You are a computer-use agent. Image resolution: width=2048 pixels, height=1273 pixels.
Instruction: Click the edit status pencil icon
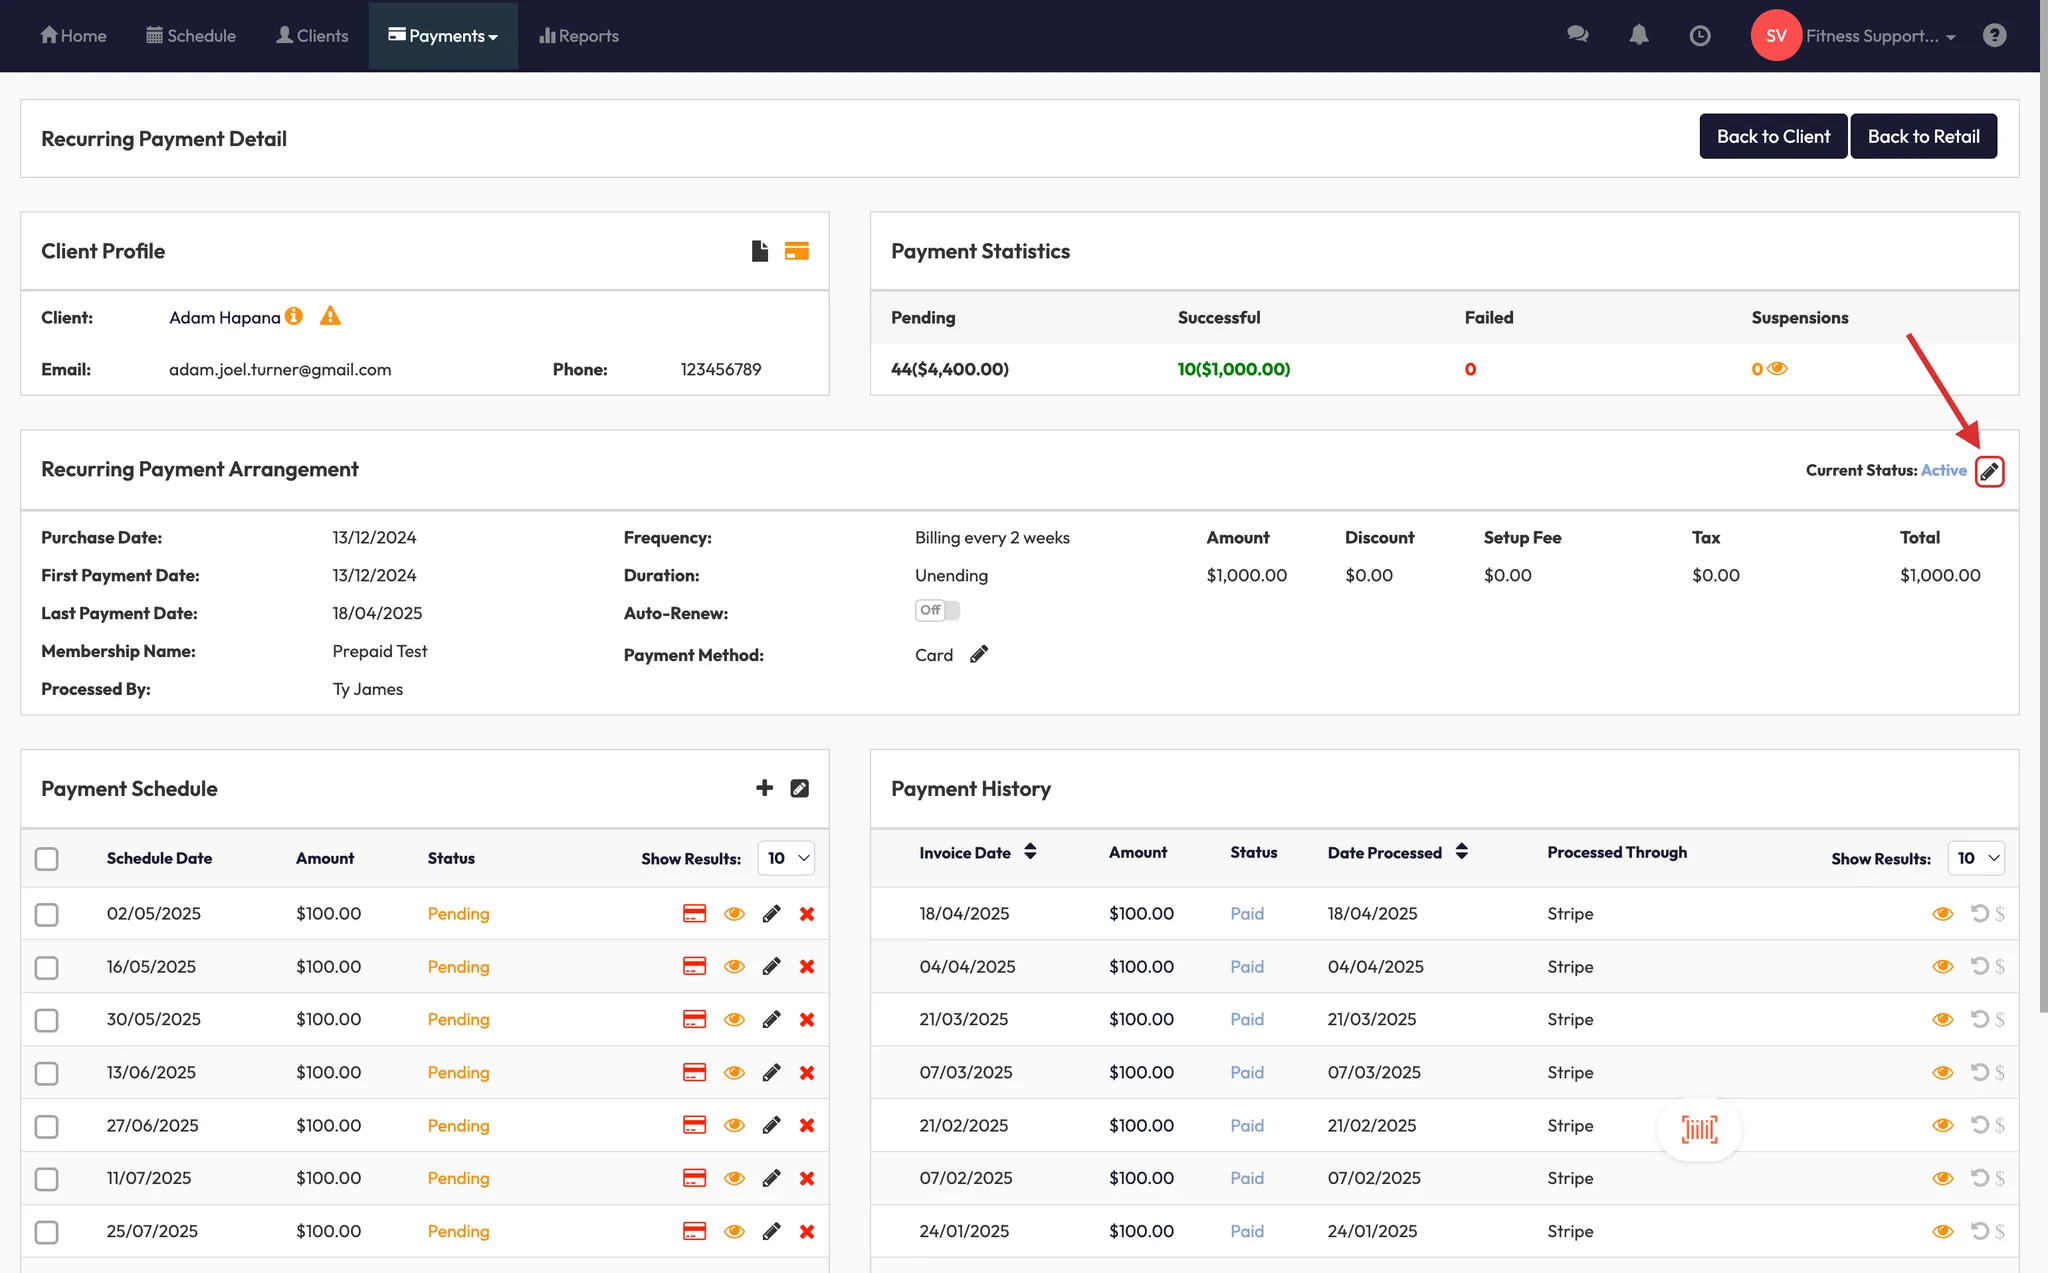pos(1989,471)
